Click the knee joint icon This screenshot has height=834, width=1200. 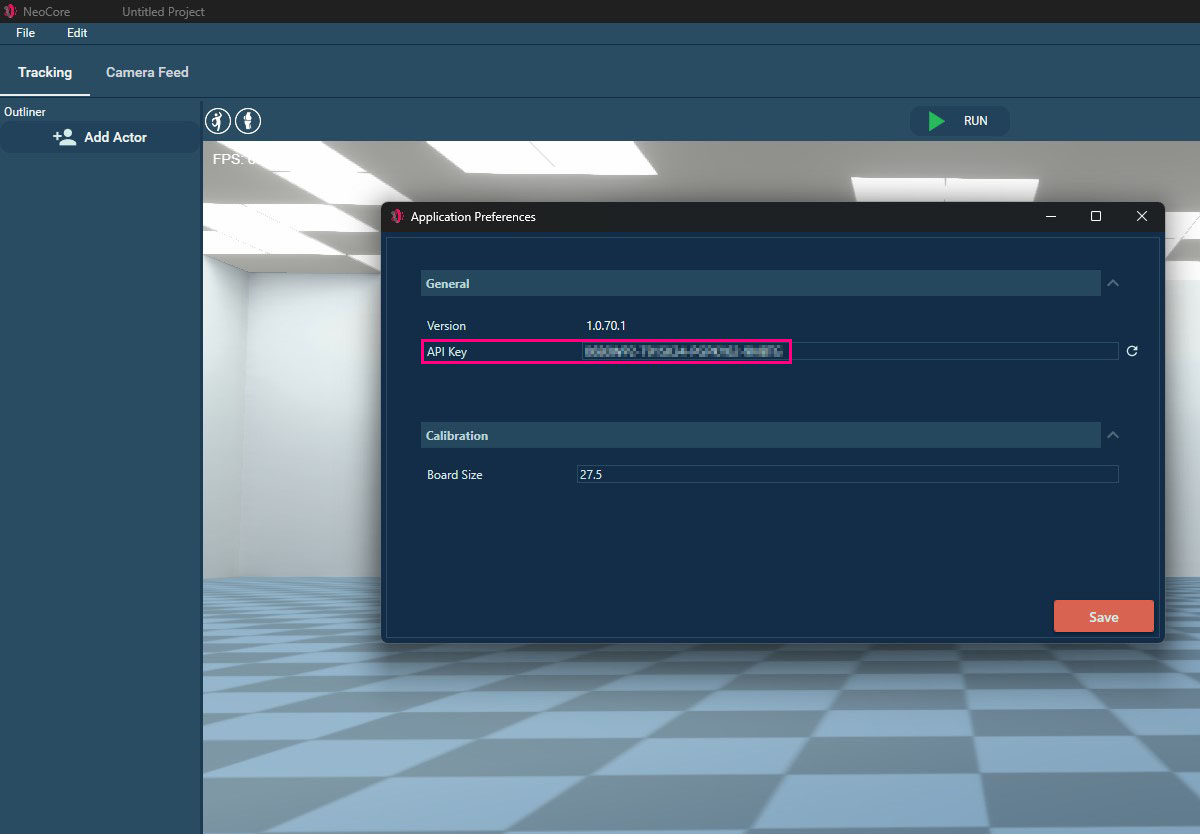tap(248, 121)
